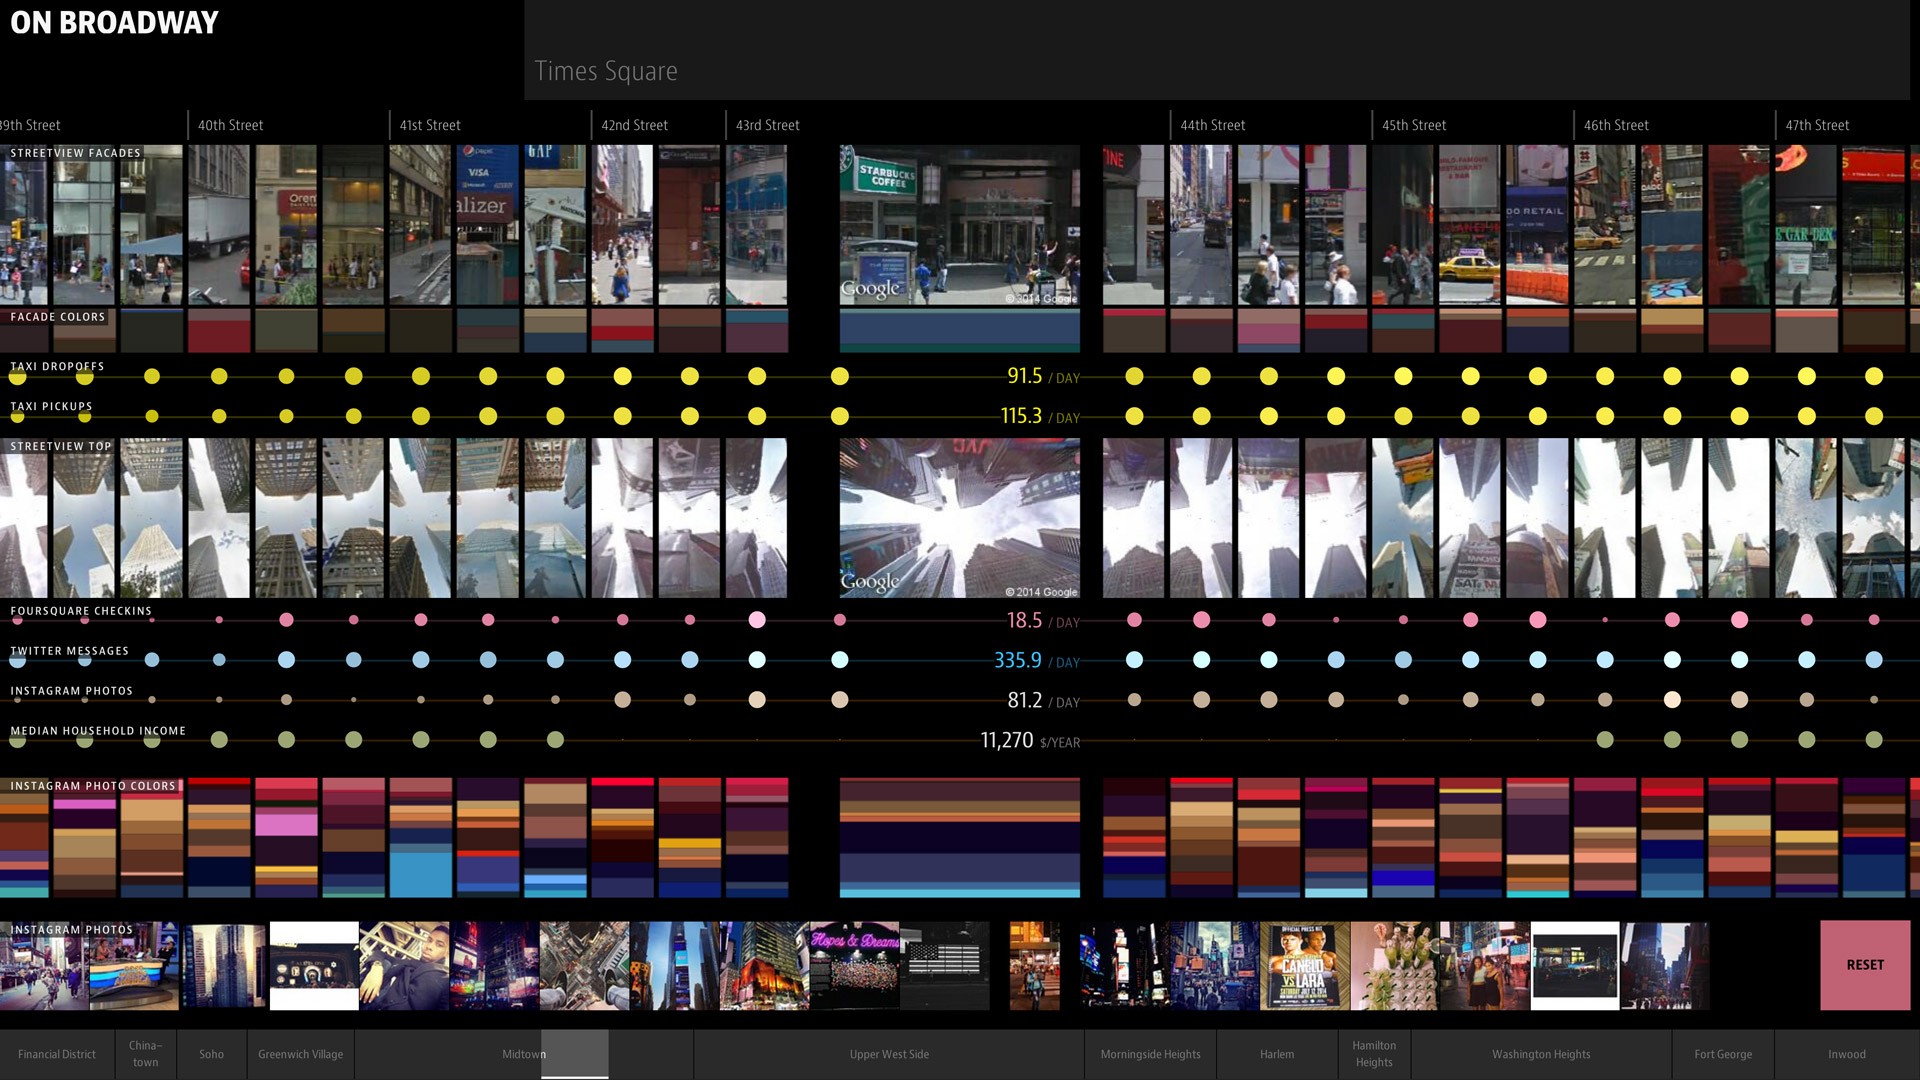Image resolution: width=1920 pixels, height=1080 pixels.
Task: Open the Greenwich Village section
Action: click(x=300, y=1054)
